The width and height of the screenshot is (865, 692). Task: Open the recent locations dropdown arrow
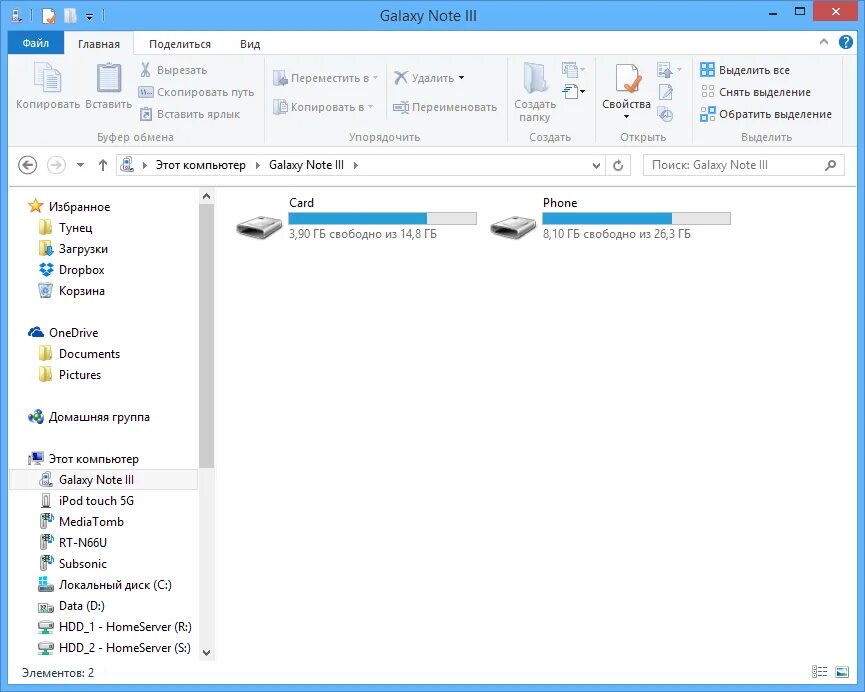pos(81,165)
